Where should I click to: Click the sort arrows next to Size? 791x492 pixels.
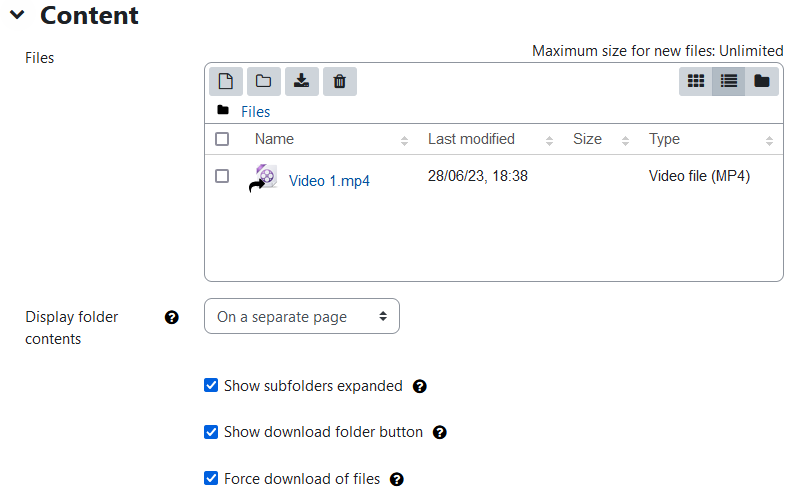[626, 141]
